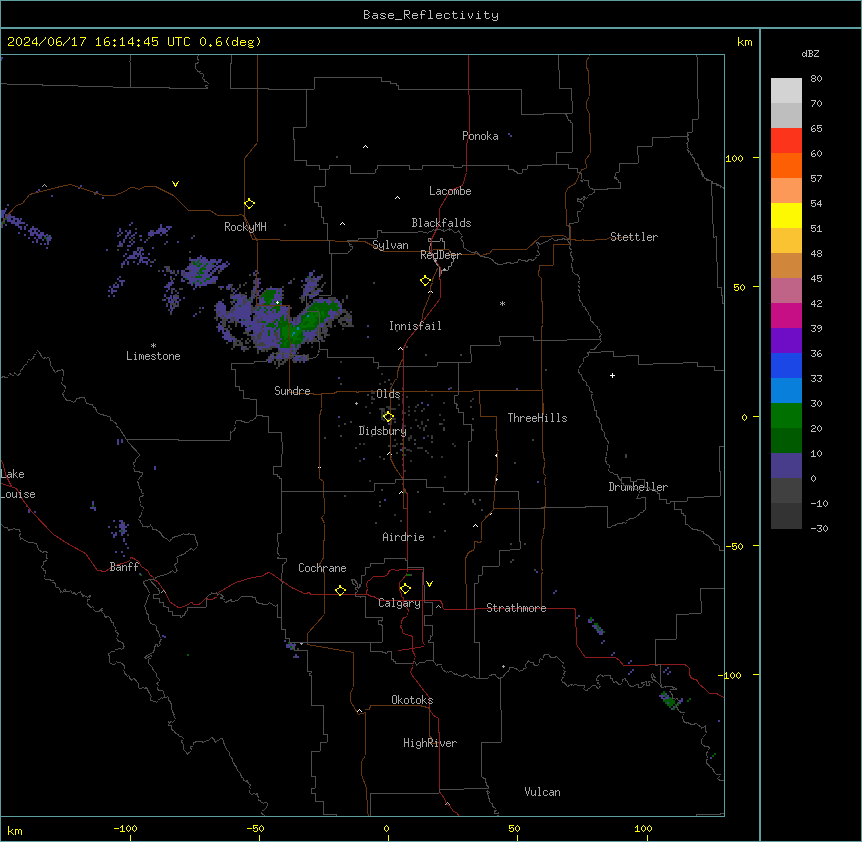Click the 54 dBZ yellow legend swatch
This screenshot has height=842, width=862.
786,215
